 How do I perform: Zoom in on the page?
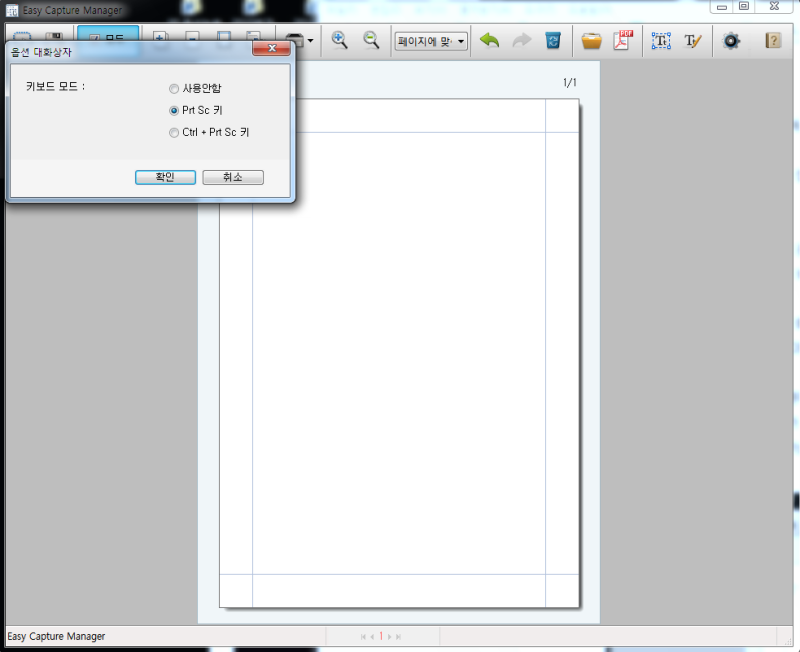coord(340,40)
